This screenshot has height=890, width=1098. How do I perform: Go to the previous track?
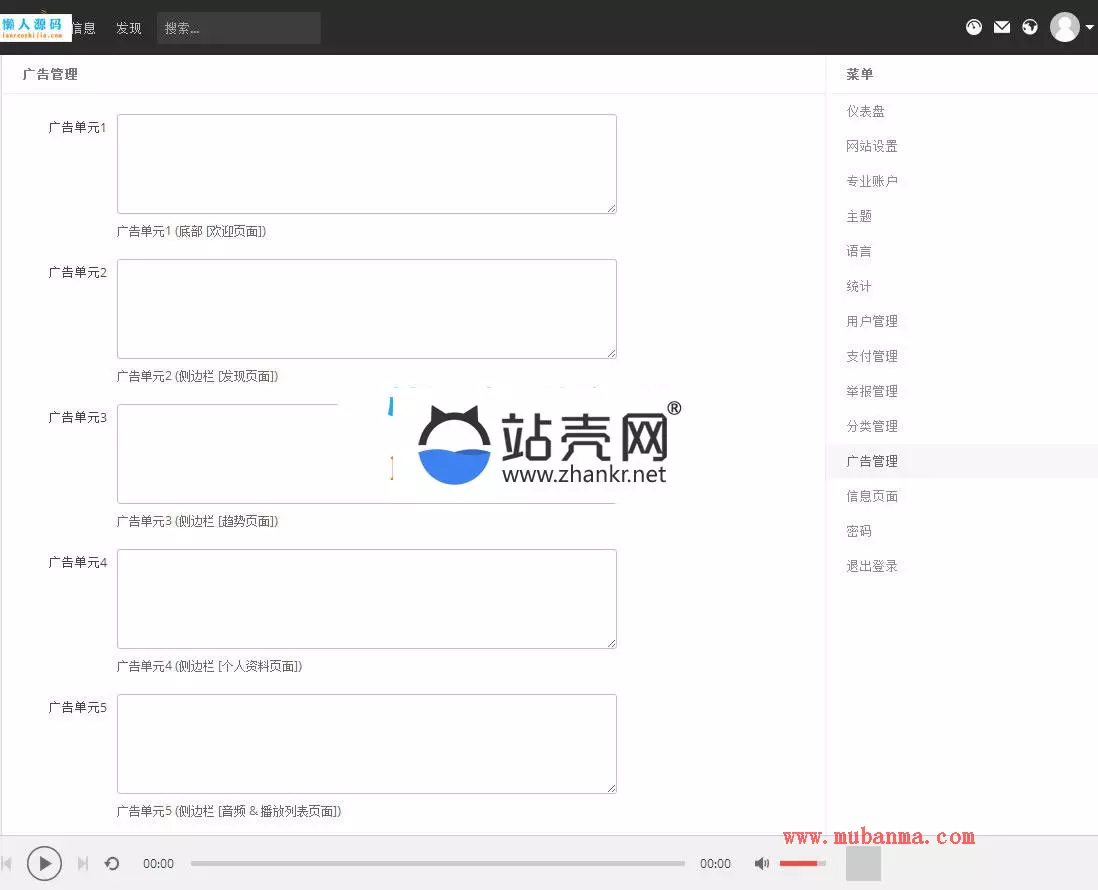tap(7, 863)
